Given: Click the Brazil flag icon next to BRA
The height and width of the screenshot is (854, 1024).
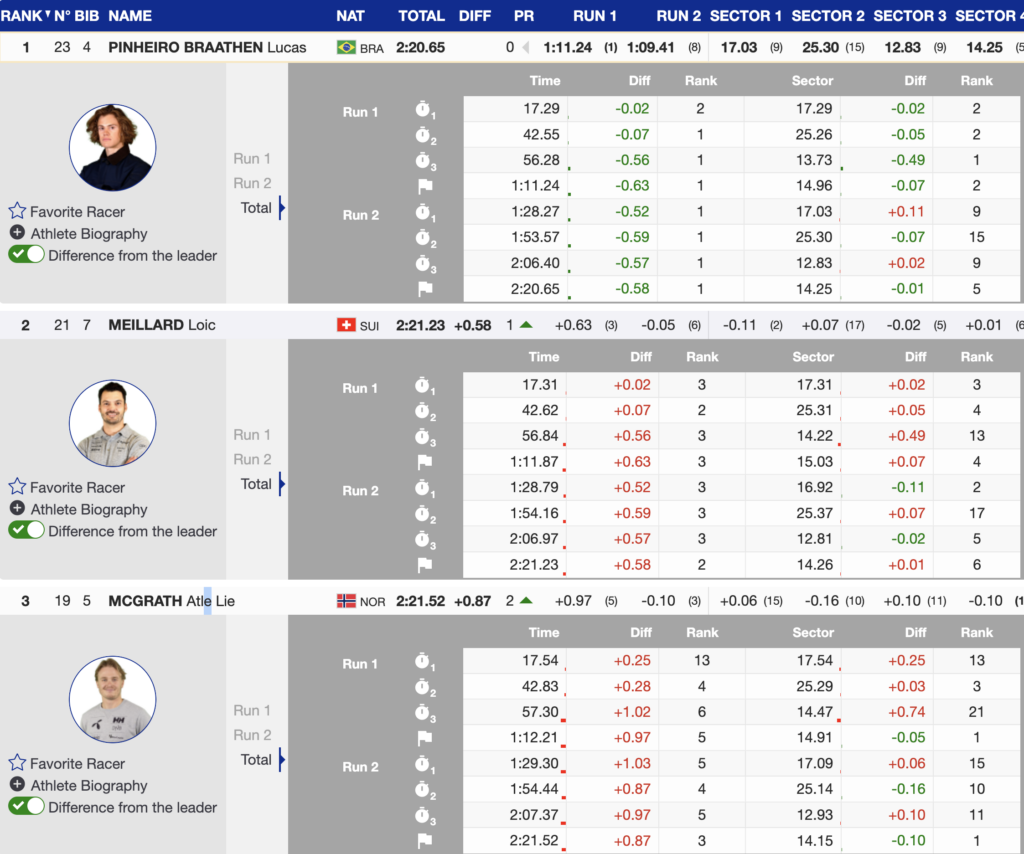Looking at the screenshot, I should pyautogui.click(x=346, y=48).
